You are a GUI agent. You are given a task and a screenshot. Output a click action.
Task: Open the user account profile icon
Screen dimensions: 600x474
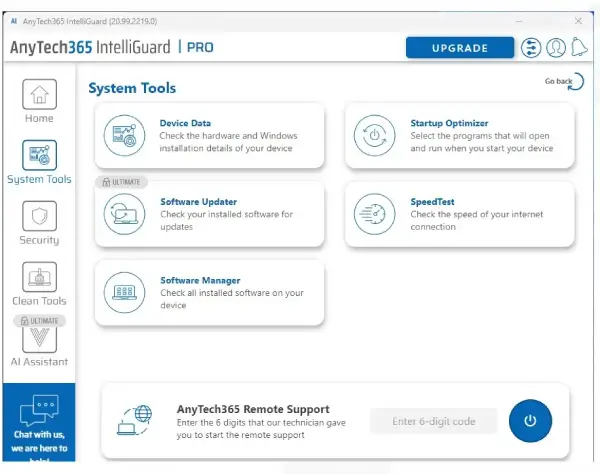[x=556, y=48]
